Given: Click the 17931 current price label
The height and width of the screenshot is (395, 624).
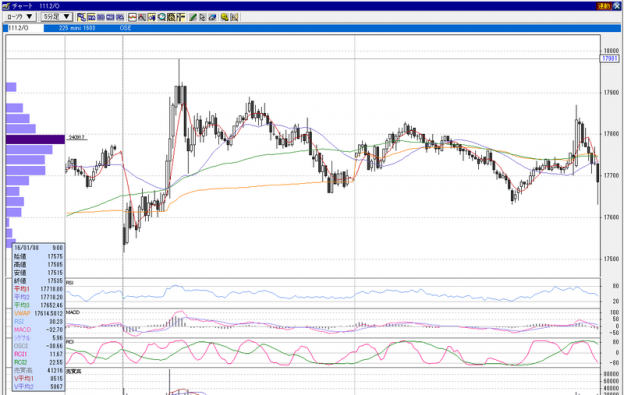Looking at the screenshot, I should 609,58.
